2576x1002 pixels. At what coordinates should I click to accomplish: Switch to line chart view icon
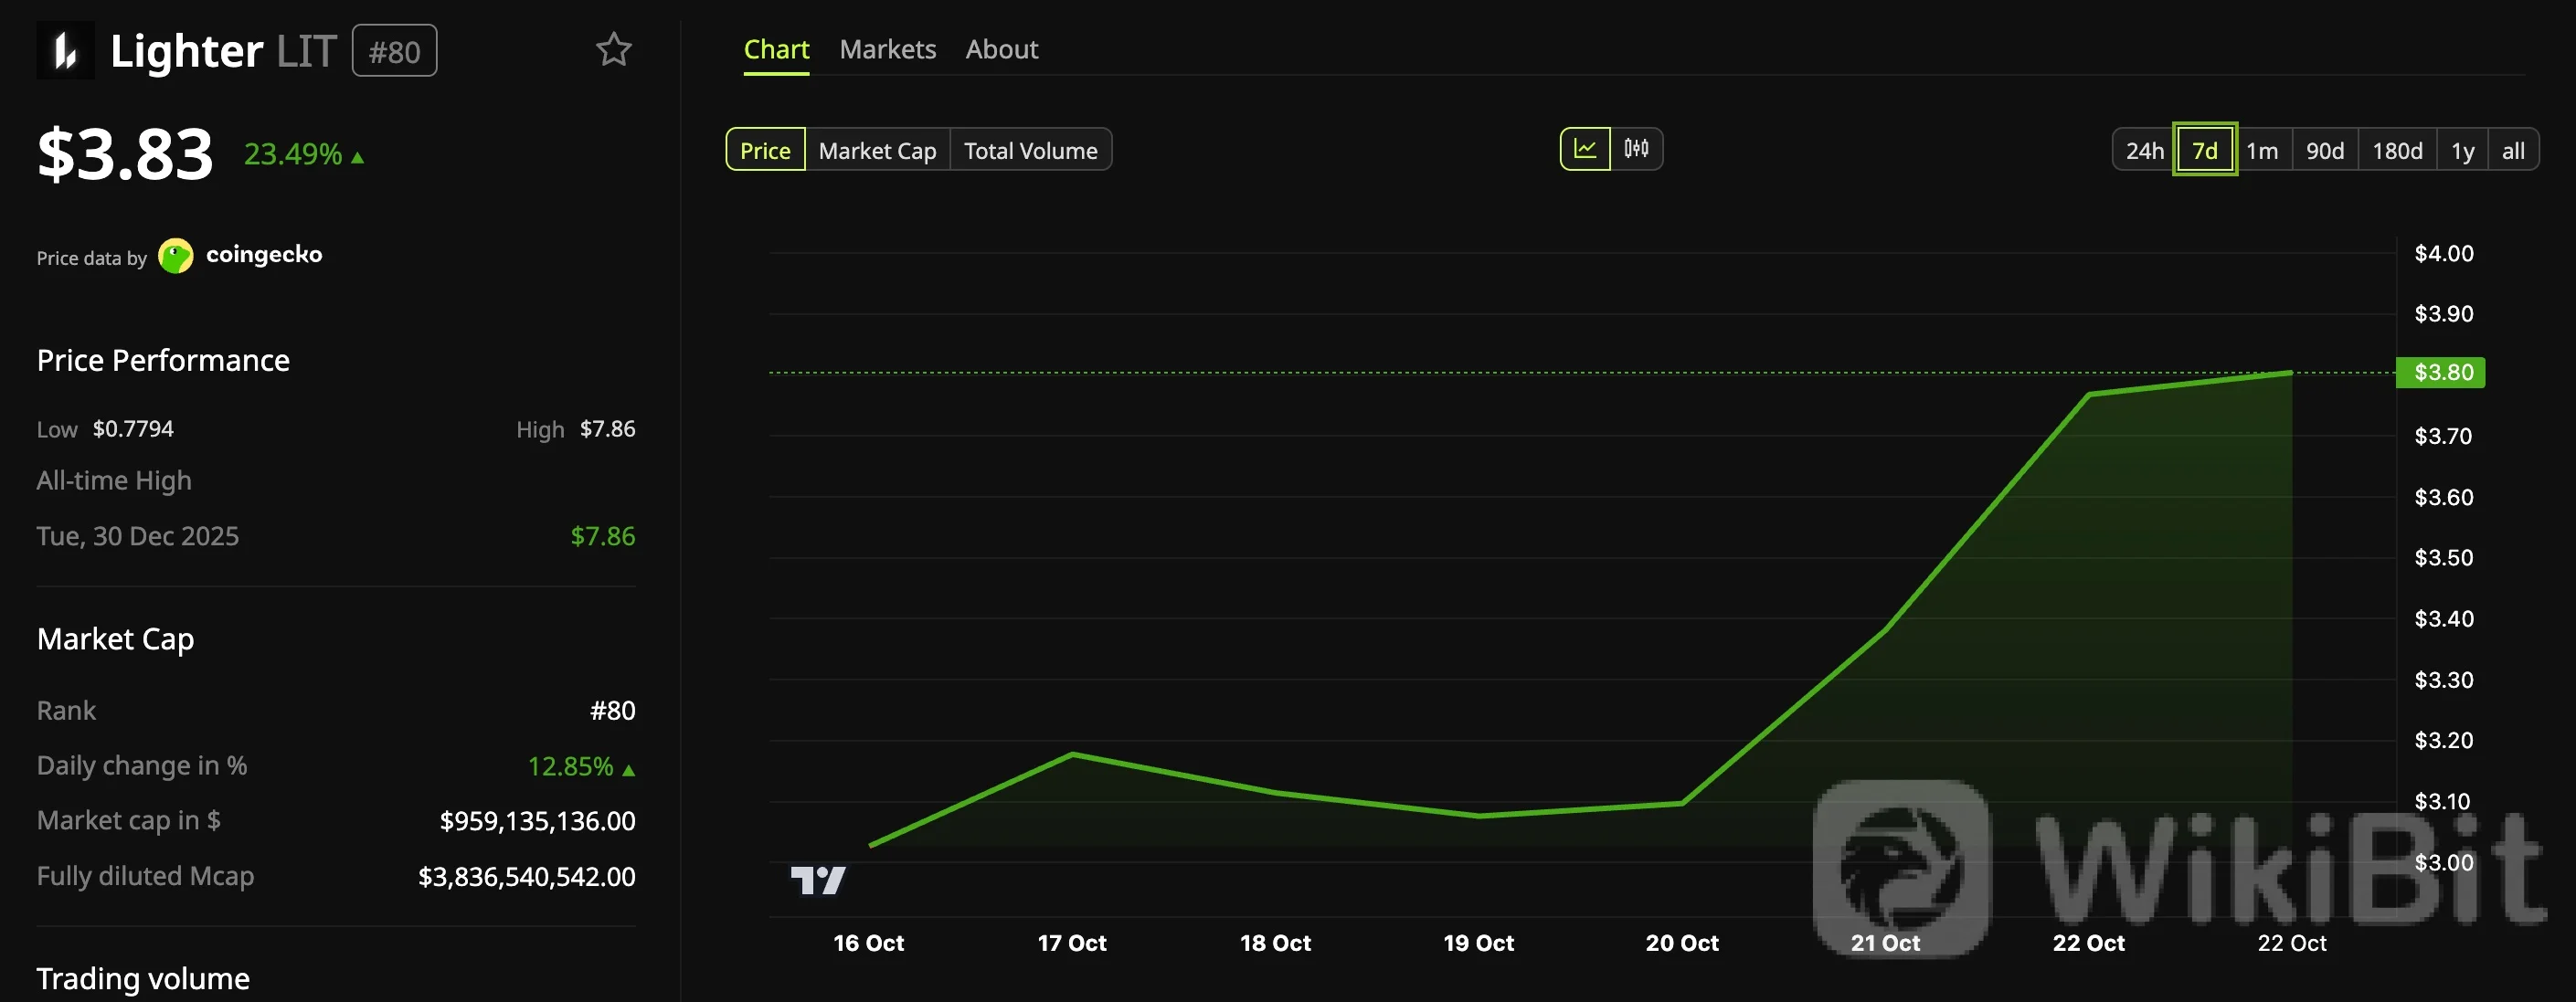coord(1585,149)
